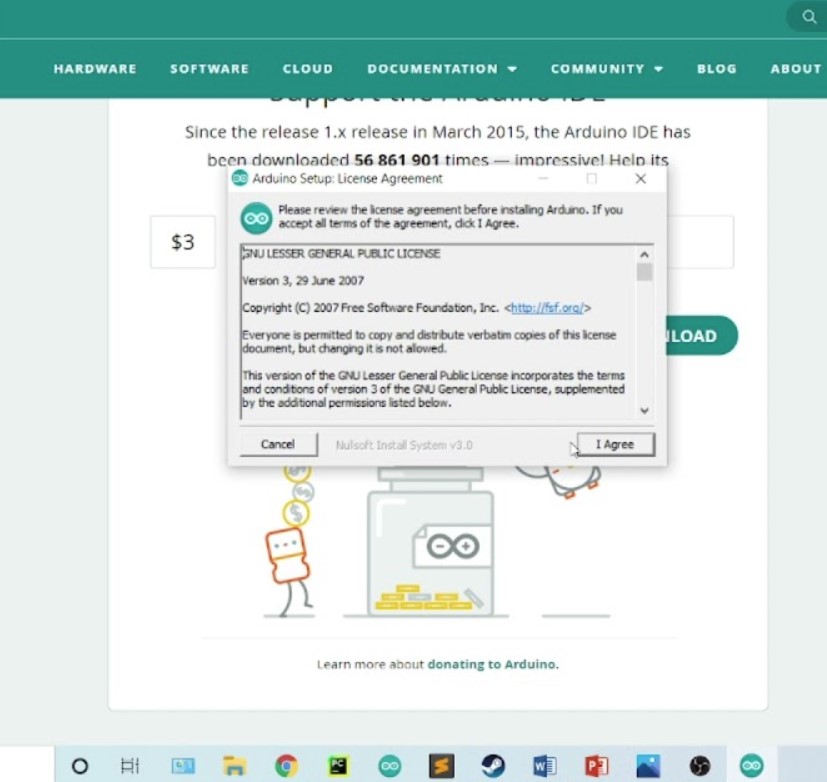The image size is (827, 782).
Task: Close the Arduino Setup dialog
Action: [x=640, y=179]
